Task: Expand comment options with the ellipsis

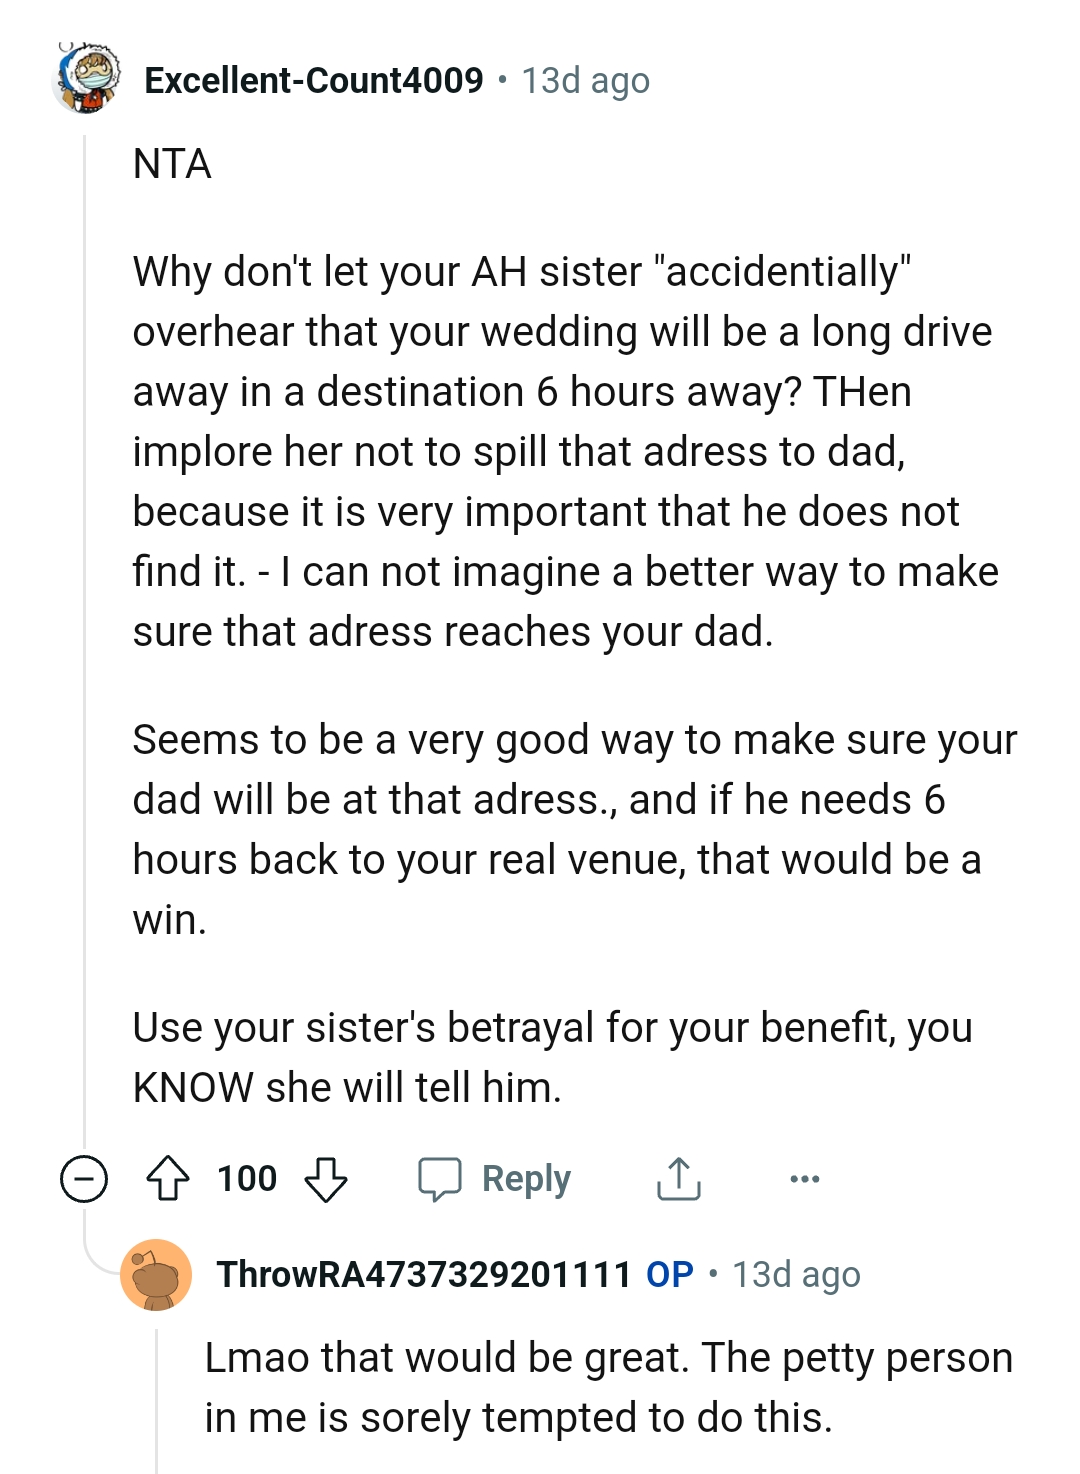Action: (x=803, y=1179)
